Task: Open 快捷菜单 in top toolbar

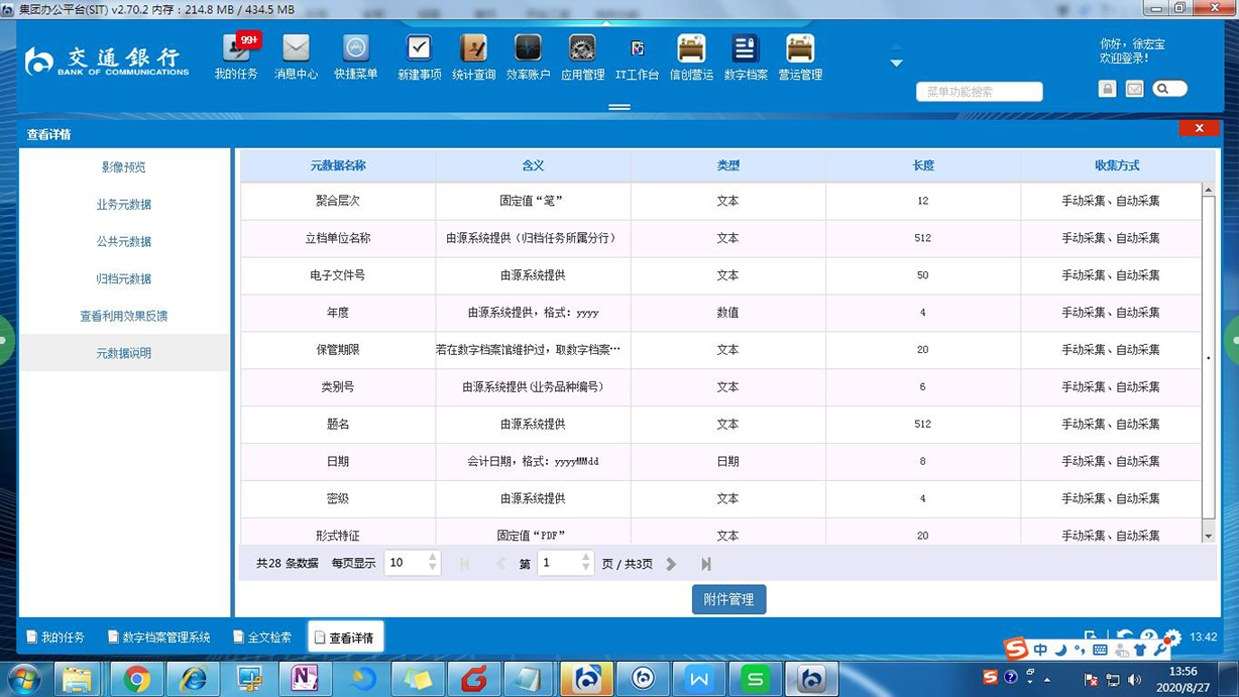Action: coord(356,57)
